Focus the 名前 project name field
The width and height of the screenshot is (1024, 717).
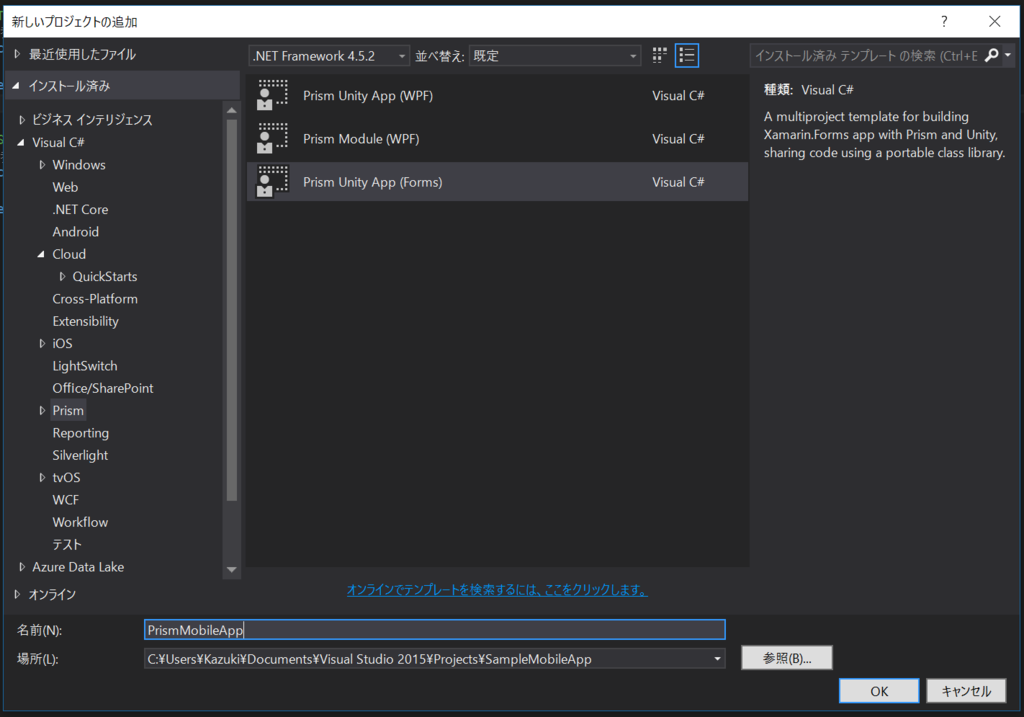[434, 629]
